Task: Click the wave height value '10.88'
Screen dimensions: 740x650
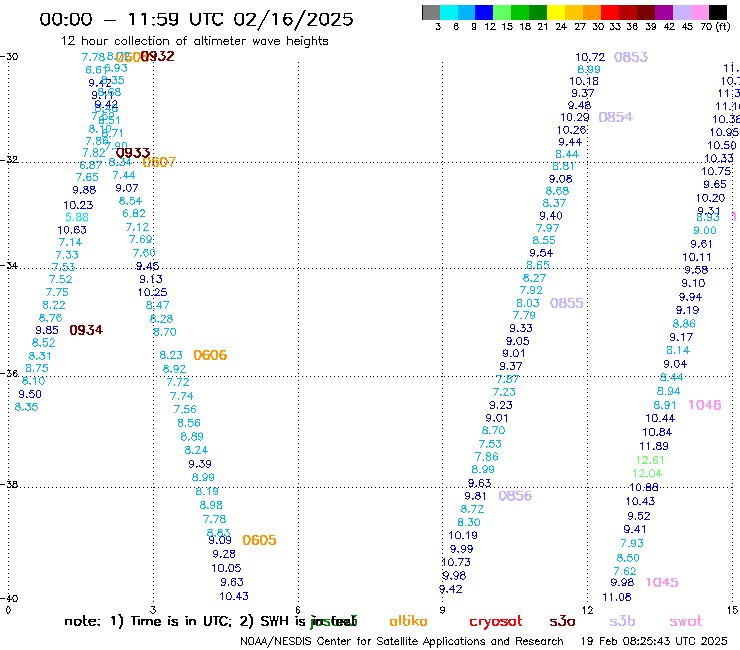Action: tap(644, 487)
